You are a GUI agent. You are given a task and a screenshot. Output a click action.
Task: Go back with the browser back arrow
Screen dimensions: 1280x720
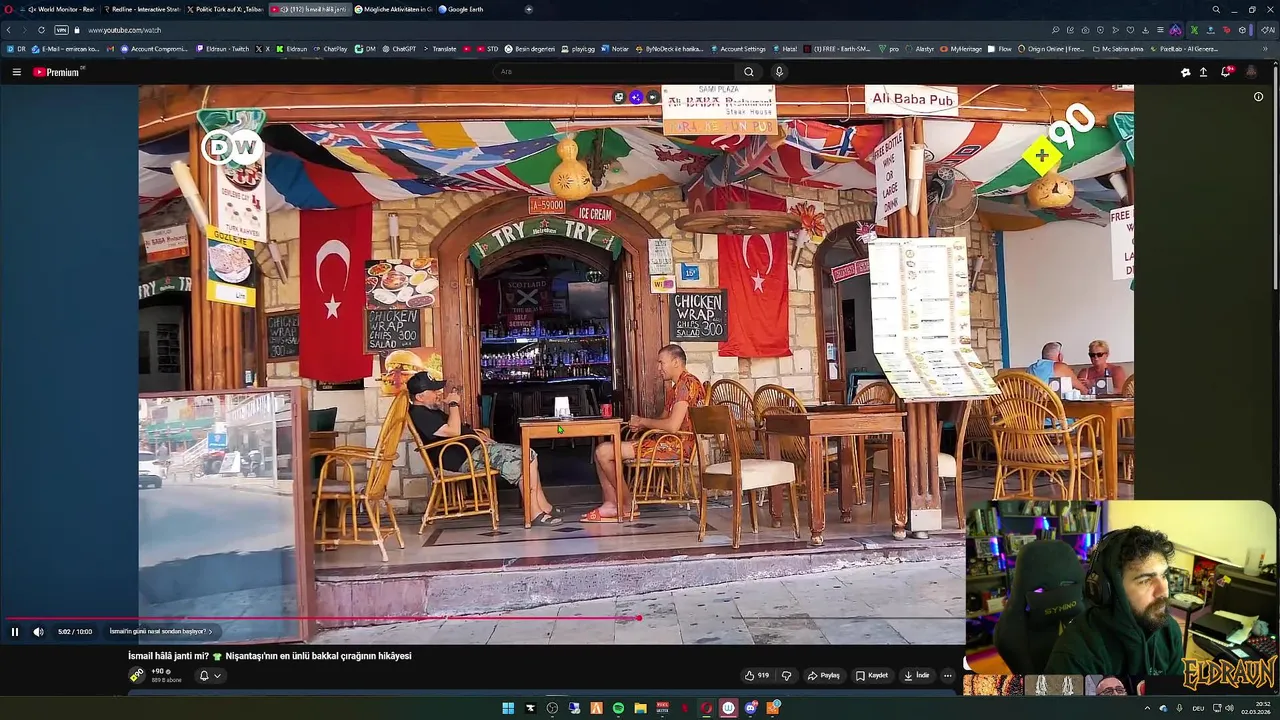pyautogui.click(x=9, y=30)
